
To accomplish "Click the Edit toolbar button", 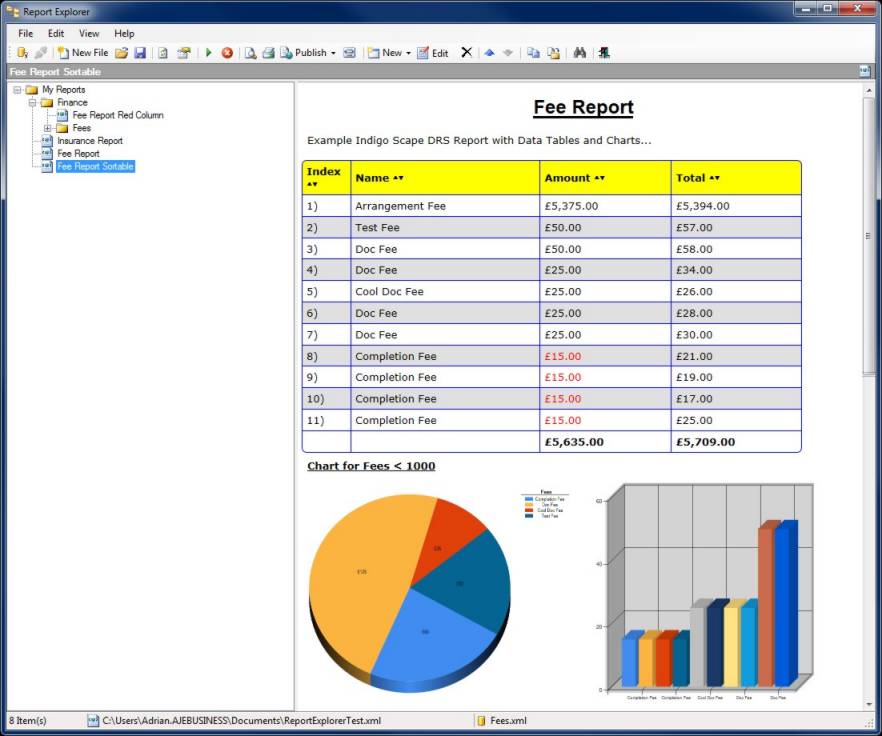I will tap(433, 53).
